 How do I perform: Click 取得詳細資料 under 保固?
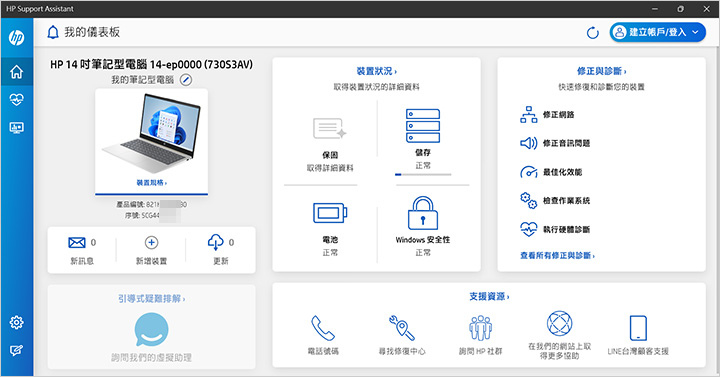[330, 169]
